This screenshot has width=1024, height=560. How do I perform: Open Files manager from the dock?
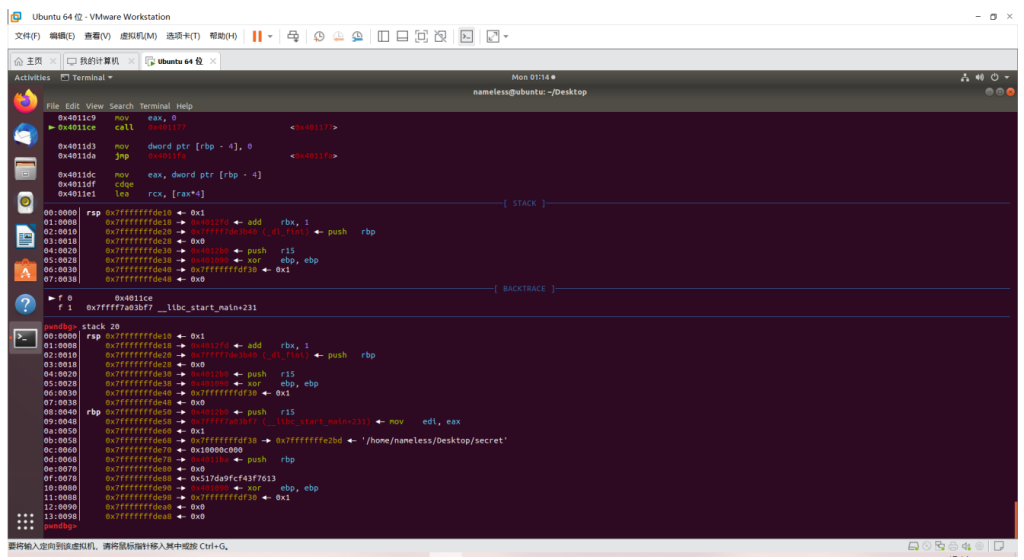[x=25, y=169]
